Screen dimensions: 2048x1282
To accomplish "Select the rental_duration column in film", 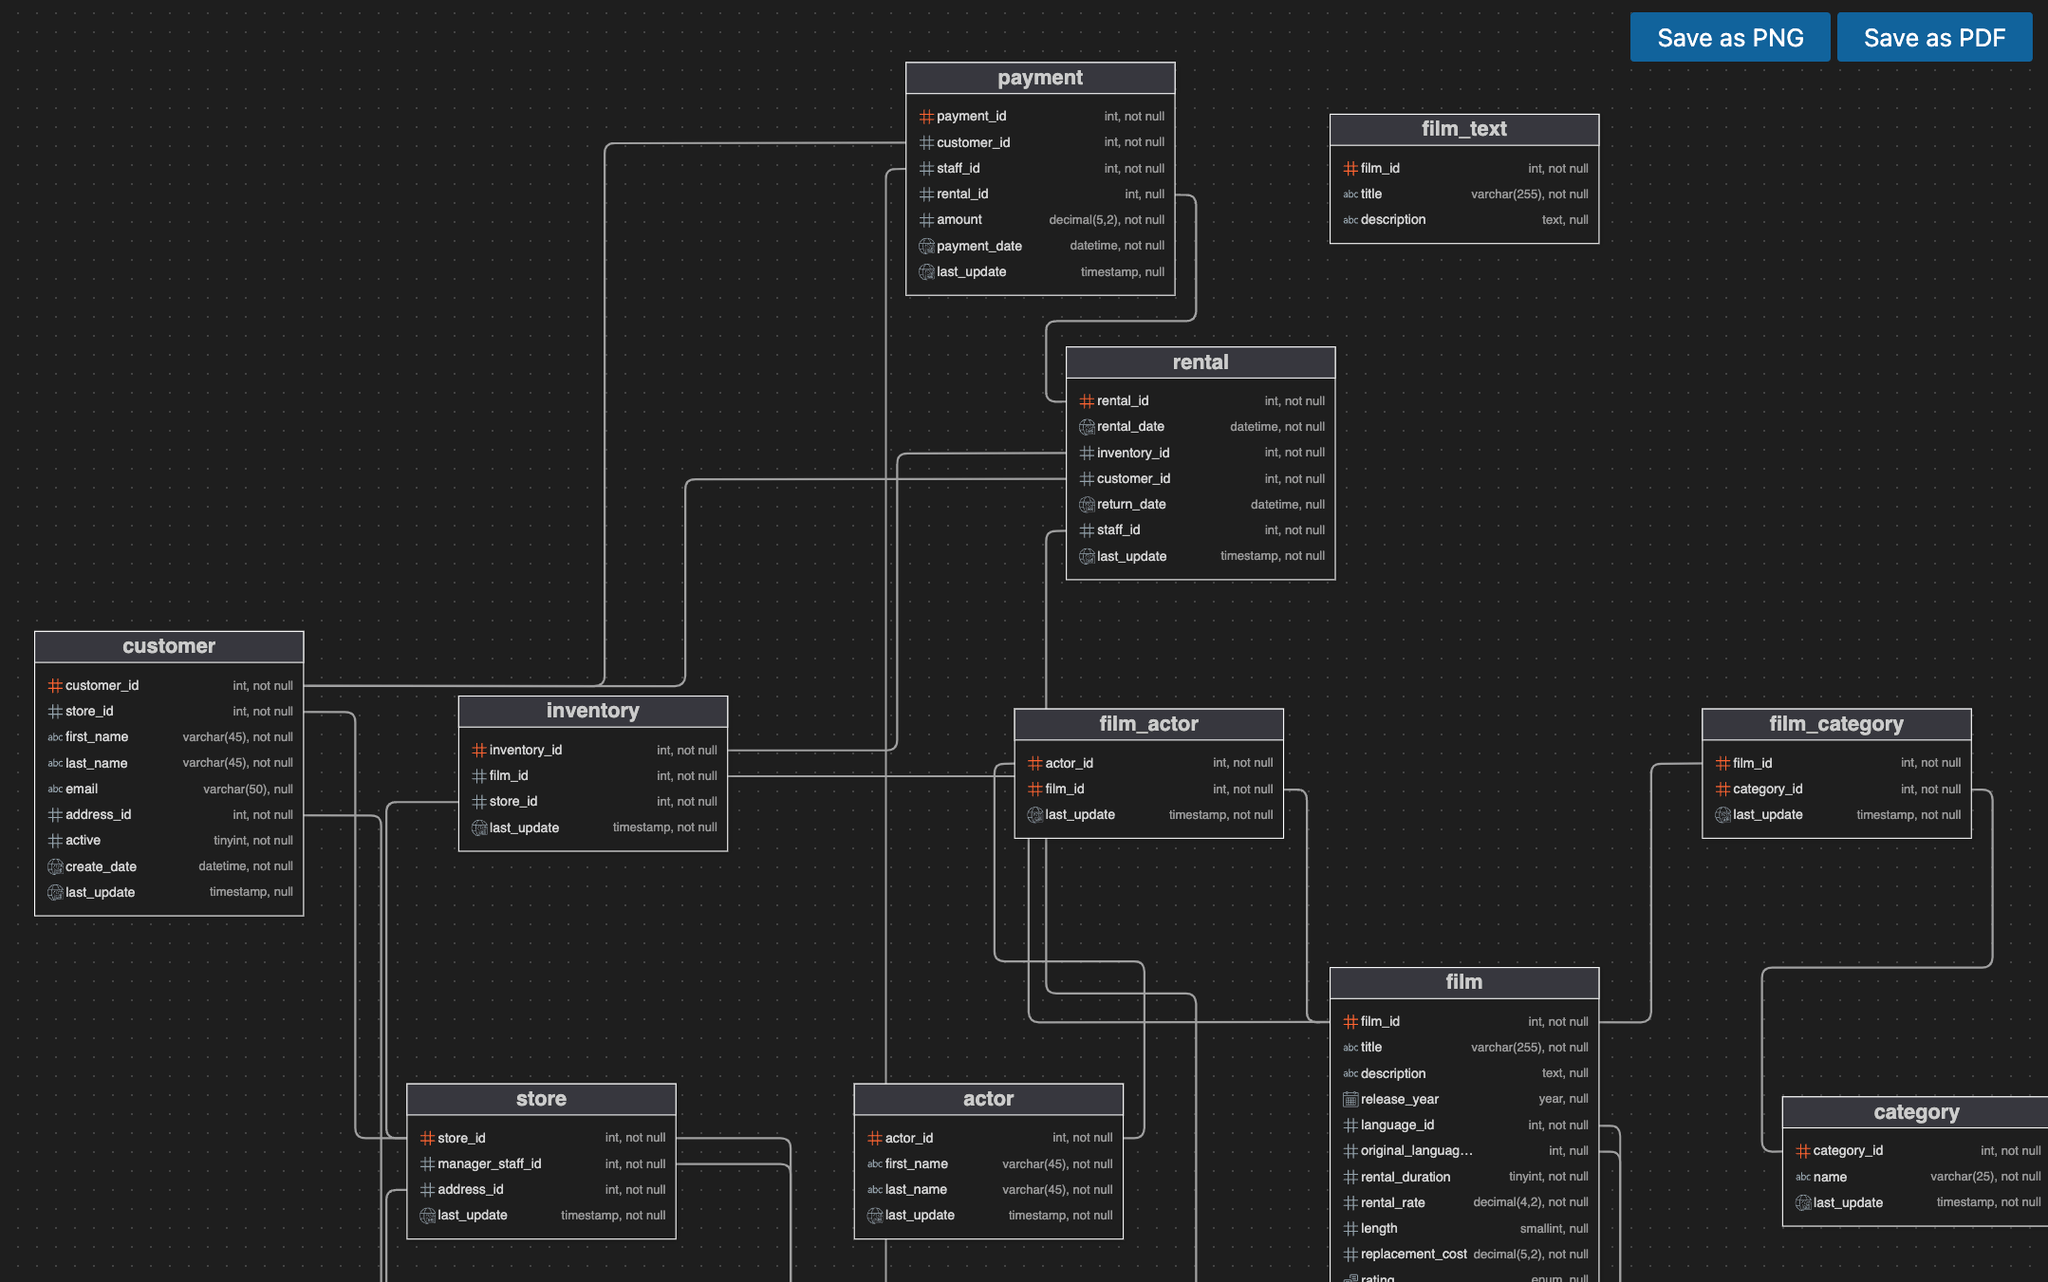I will click(x=1464, y=1177).
